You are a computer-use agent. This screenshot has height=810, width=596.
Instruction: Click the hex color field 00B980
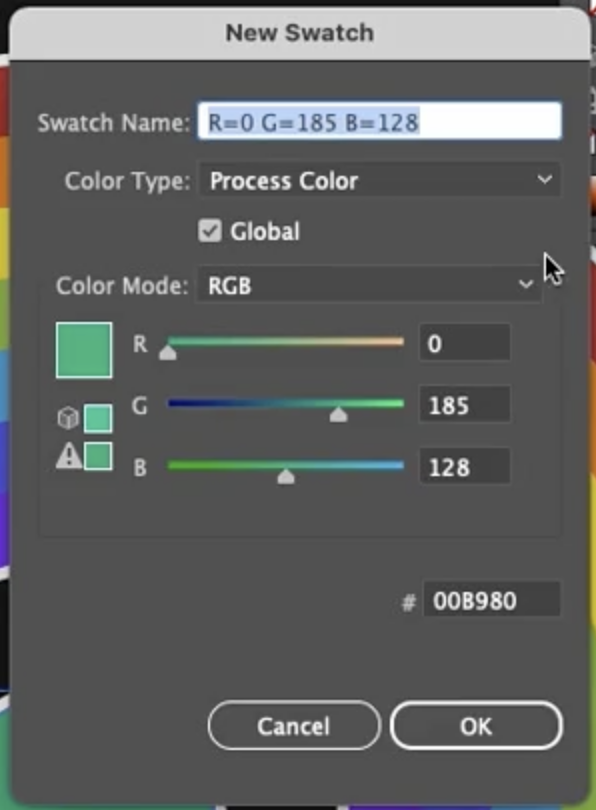click(492, 599)
